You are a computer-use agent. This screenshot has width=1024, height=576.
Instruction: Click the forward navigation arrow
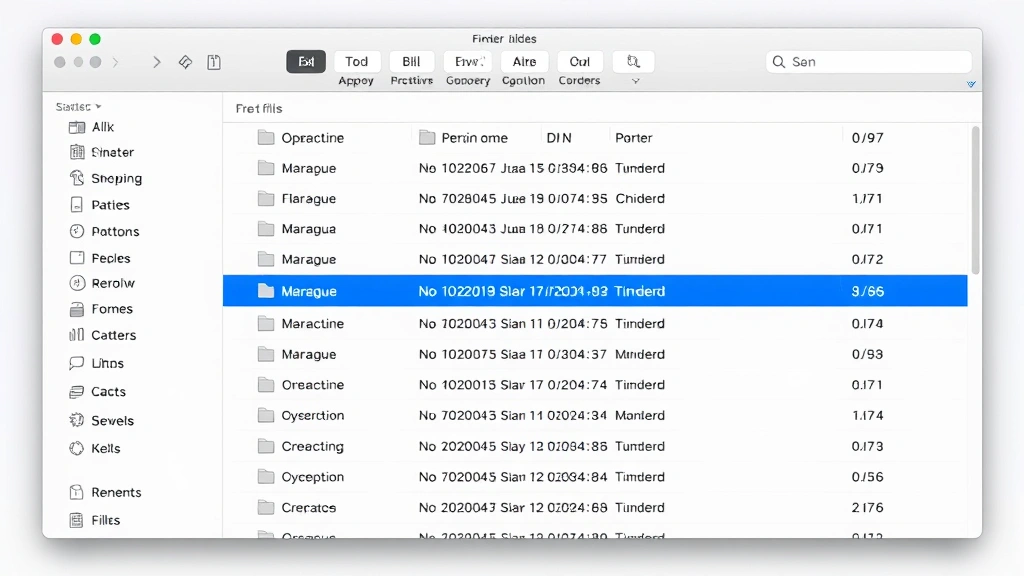tap(157, 61)
